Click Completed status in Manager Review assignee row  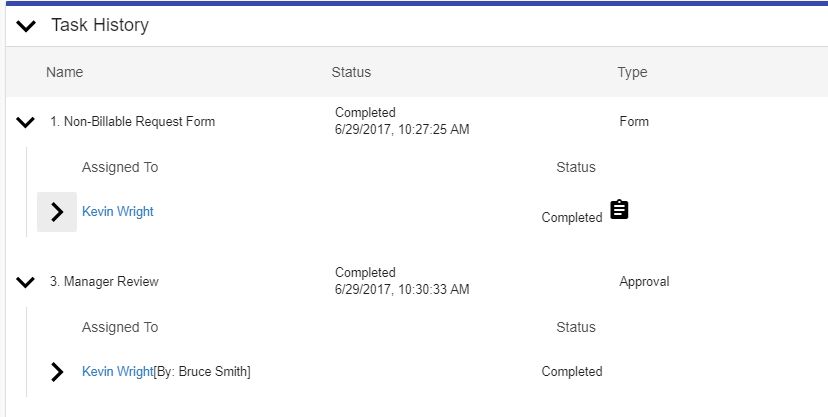(x=572, y=372)
